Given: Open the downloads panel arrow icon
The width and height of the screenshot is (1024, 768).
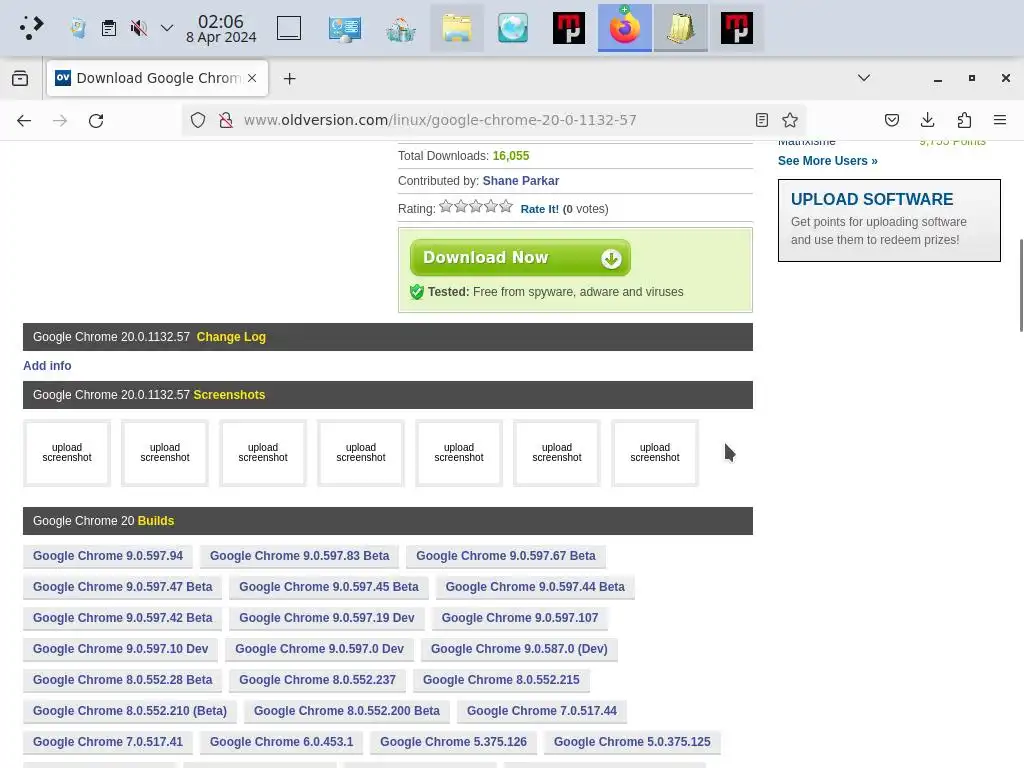Looking at the screenshot, I should (927, 120).
